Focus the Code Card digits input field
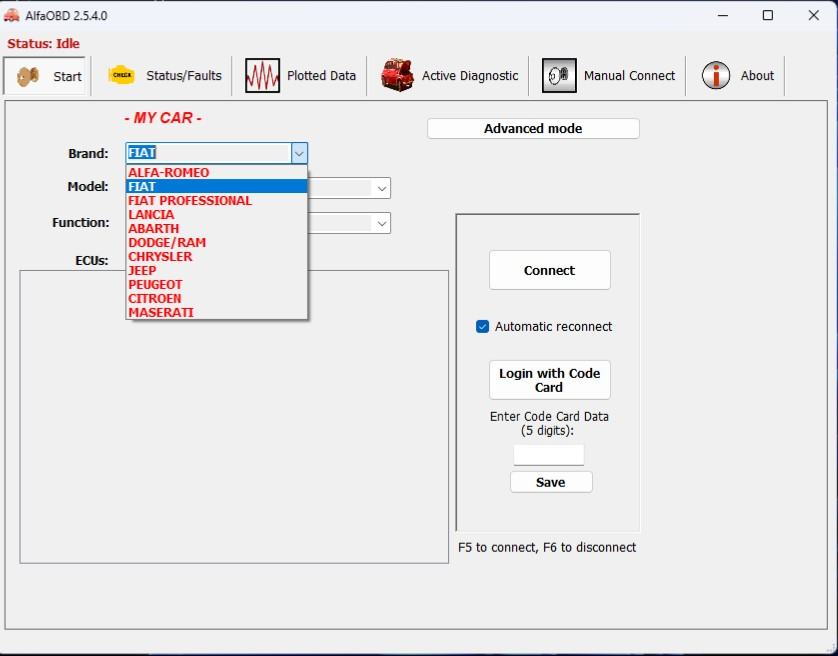The width and height of the screenshot is (838, 656). click(549, 455)
